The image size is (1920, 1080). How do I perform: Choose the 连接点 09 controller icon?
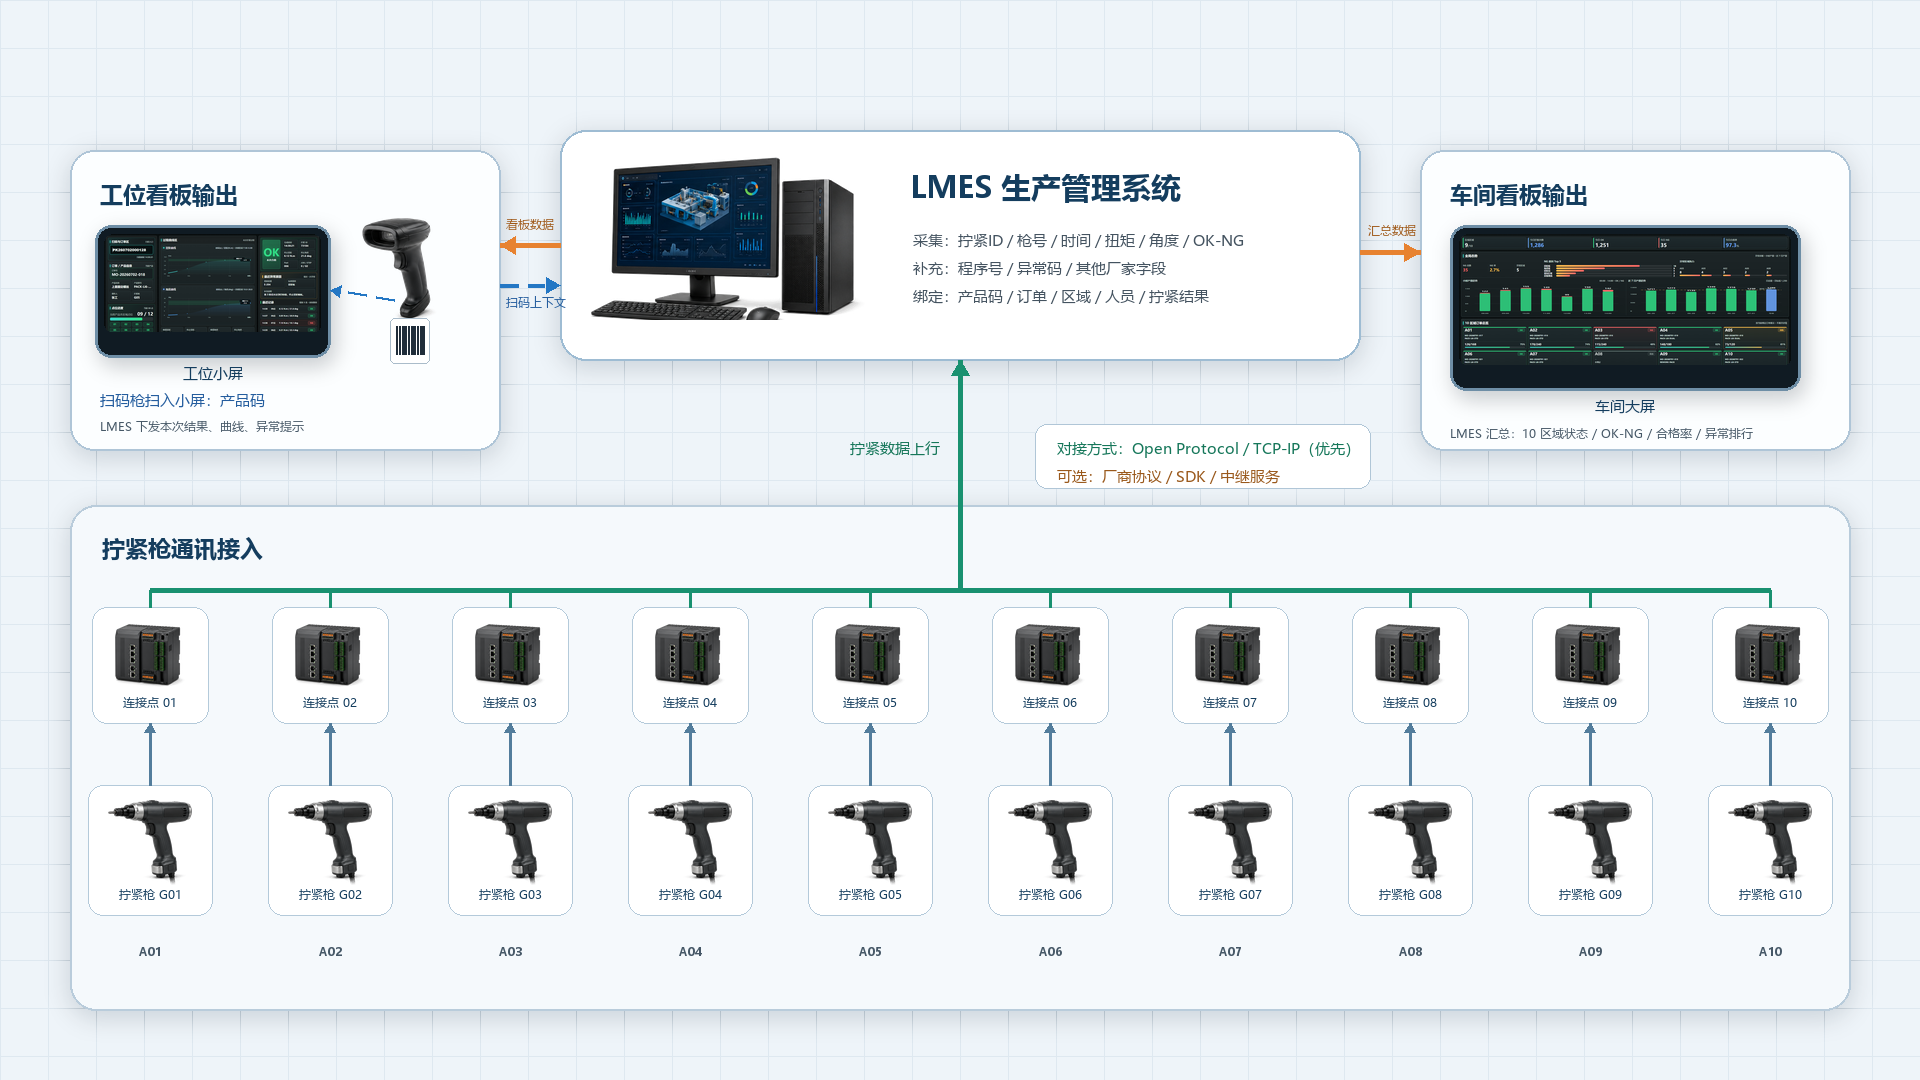point(1588,654)
